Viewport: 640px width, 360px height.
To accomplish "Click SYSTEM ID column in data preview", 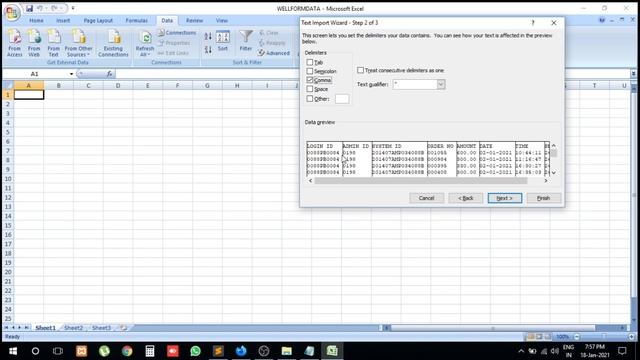I will tap(399, 159).
